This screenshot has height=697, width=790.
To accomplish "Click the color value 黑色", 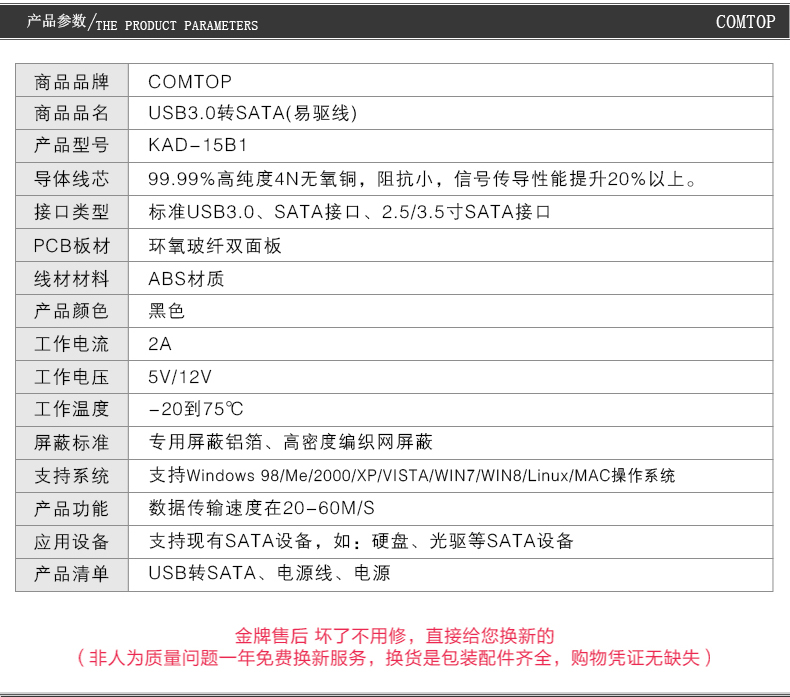I will pos(166,311).
